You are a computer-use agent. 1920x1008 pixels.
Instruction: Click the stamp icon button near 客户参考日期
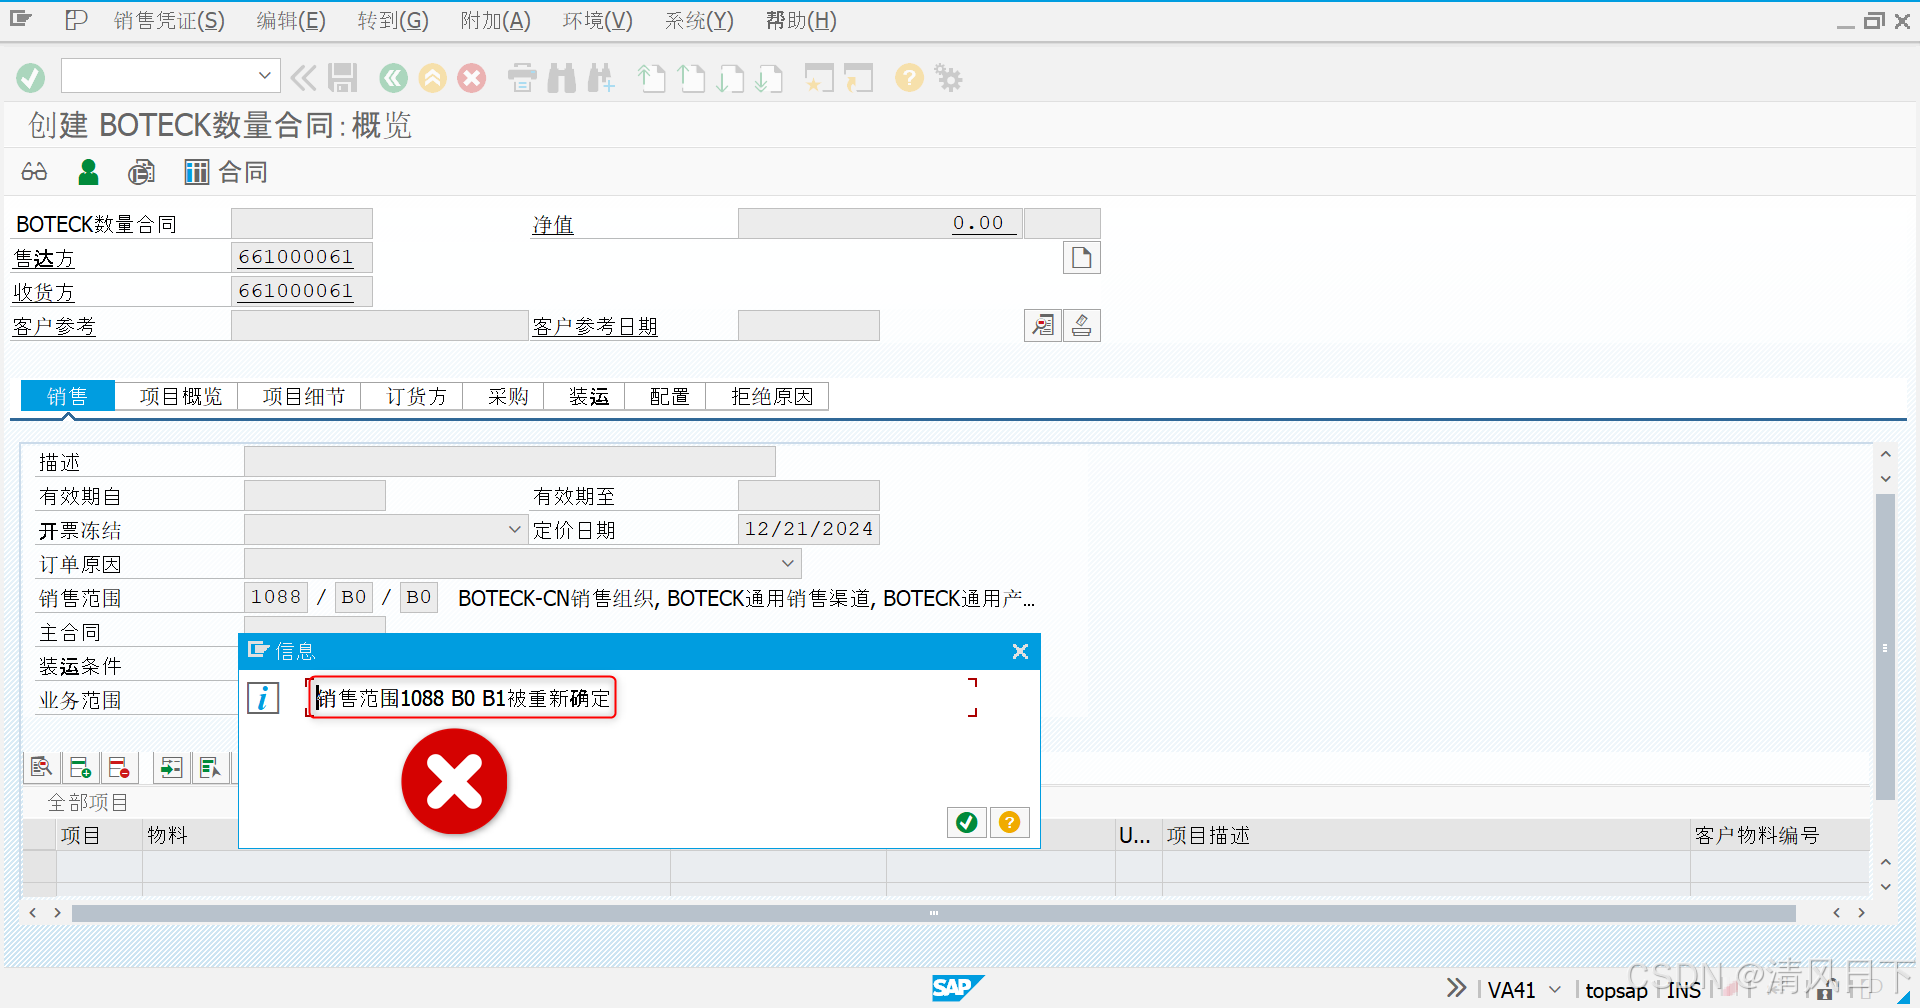1081,325
